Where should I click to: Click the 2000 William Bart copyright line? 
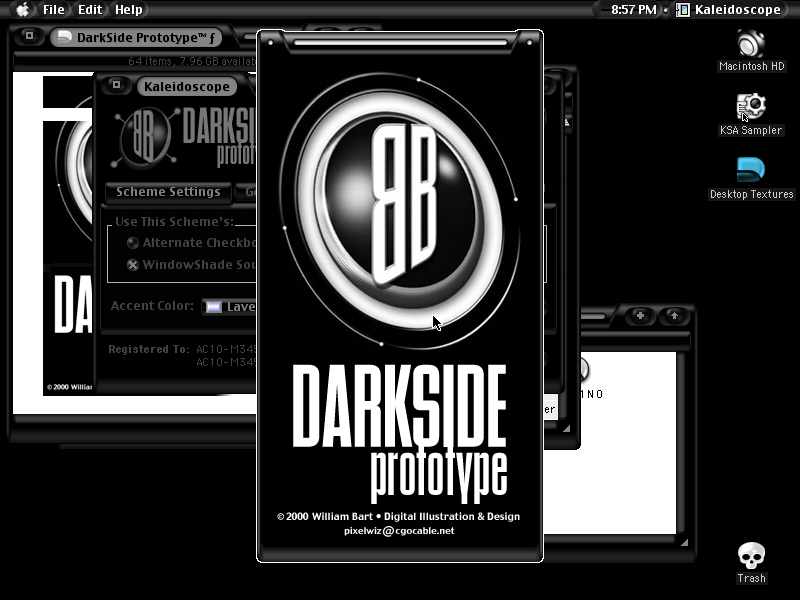[398, 516]
